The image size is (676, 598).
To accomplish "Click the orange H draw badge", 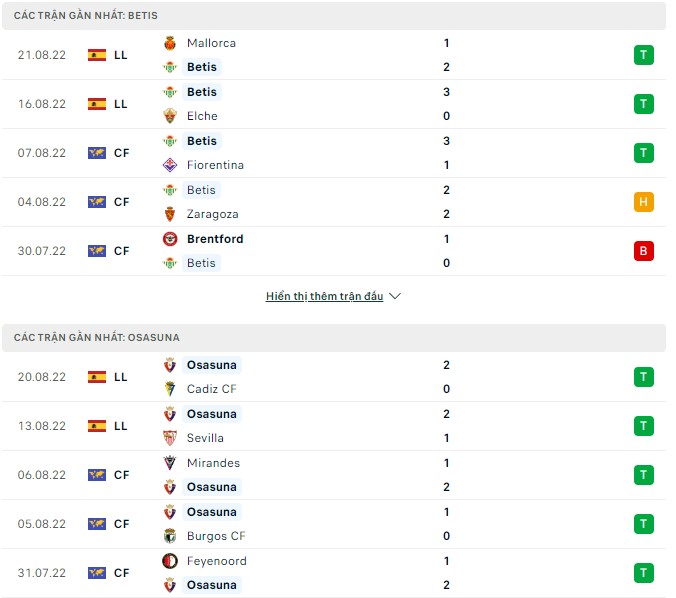I will (643, 202).
